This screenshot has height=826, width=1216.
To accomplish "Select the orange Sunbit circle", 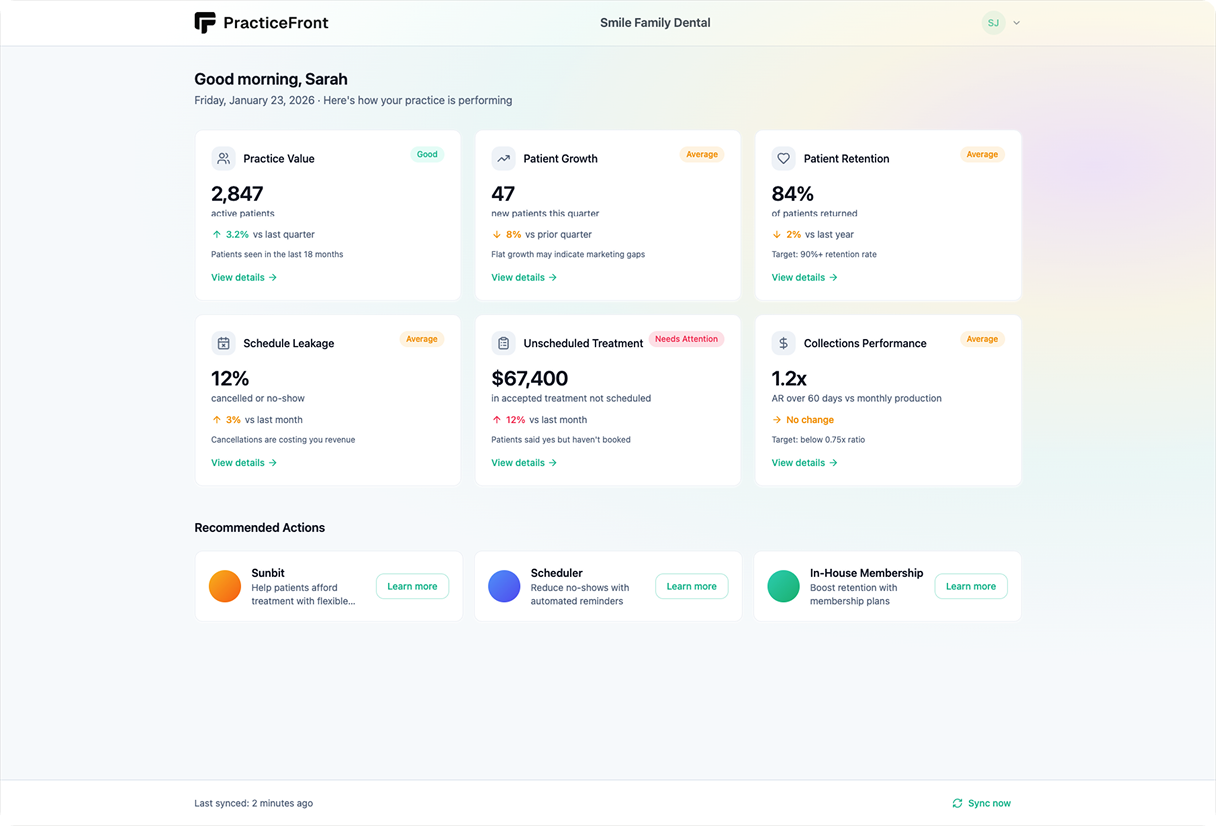I will pyautogui.click(x=225, y=586).
